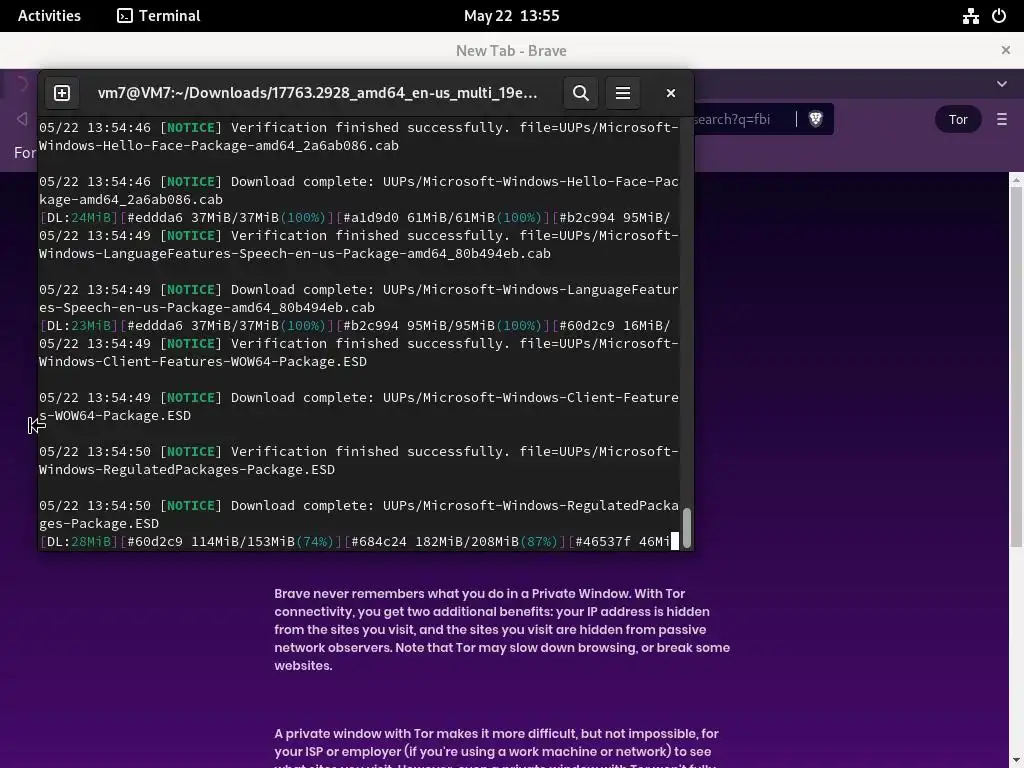Open the clock showing May 22 13:55
This screenshot has width=1024, height=768.
coord(511,16)
